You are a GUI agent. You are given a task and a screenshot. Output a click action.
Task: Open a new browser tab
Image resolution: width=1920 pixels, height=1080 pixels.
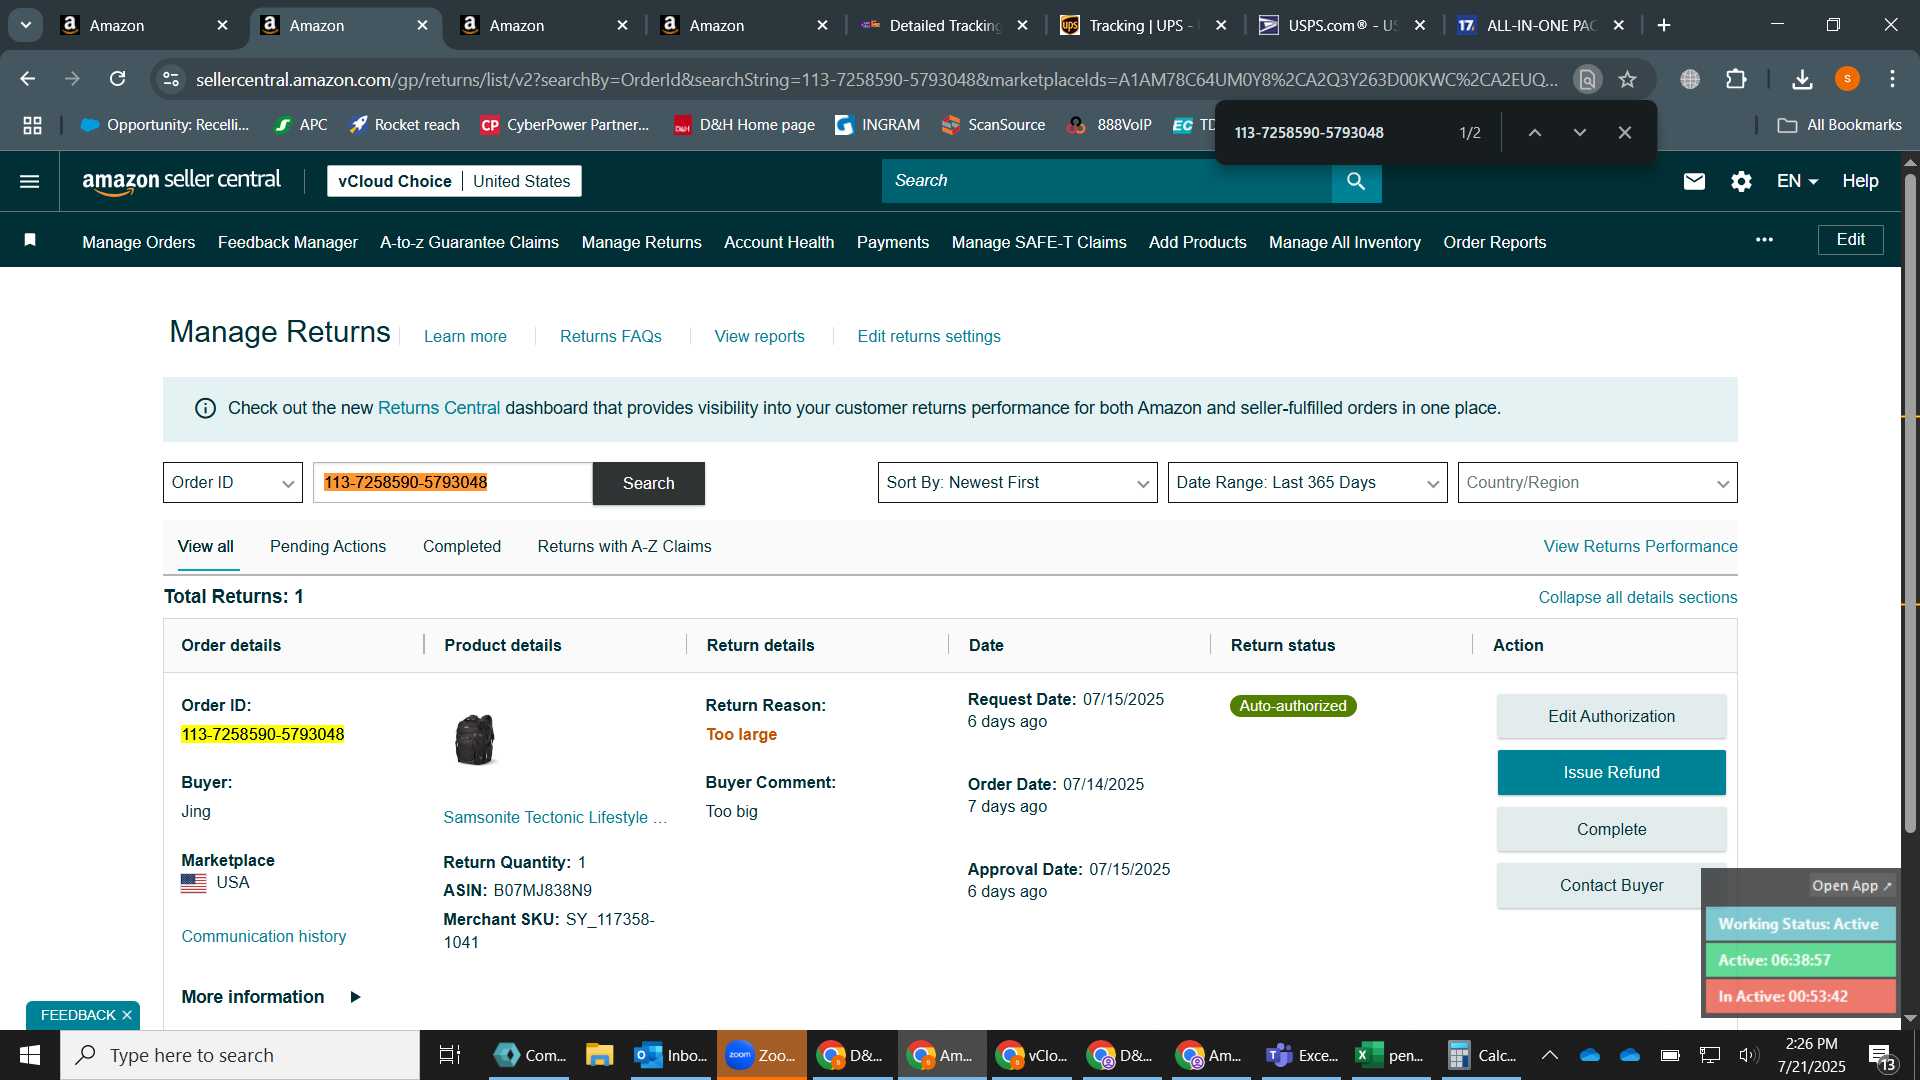point(1664,25)
